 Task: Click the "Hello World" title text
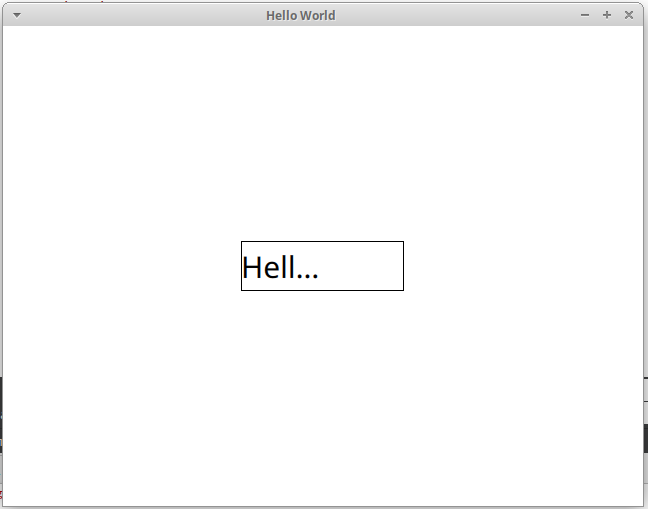(x=300, y=15)
